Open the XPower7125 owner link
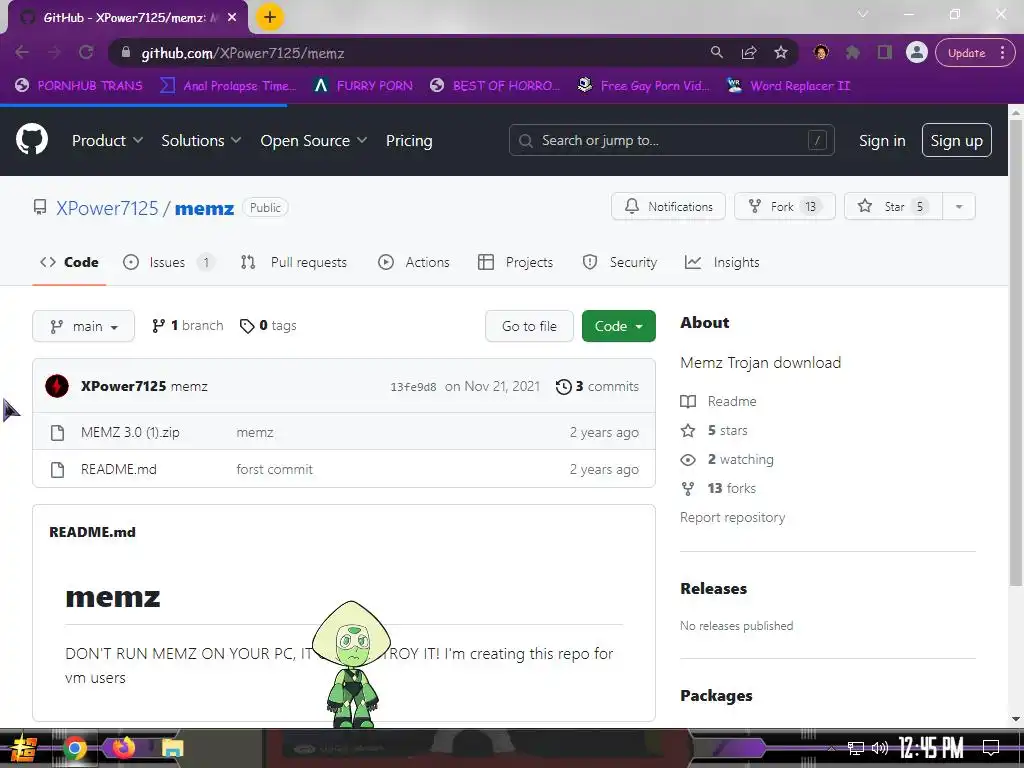 [107, 208]
